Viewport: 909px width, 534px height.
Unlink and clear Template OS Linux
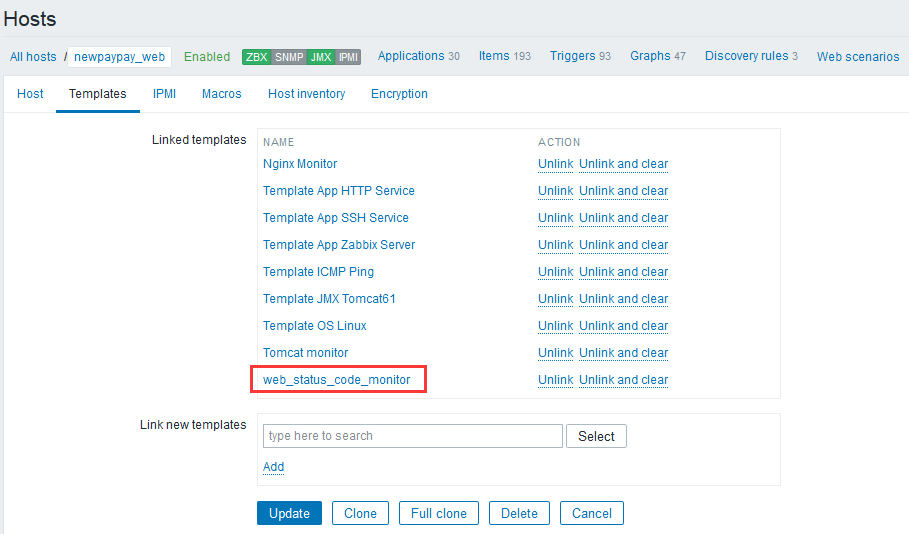pos(623,326)
